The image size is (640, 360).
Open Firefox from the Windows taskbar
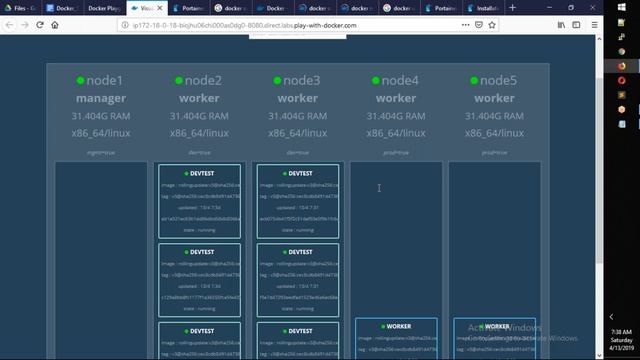622,66
